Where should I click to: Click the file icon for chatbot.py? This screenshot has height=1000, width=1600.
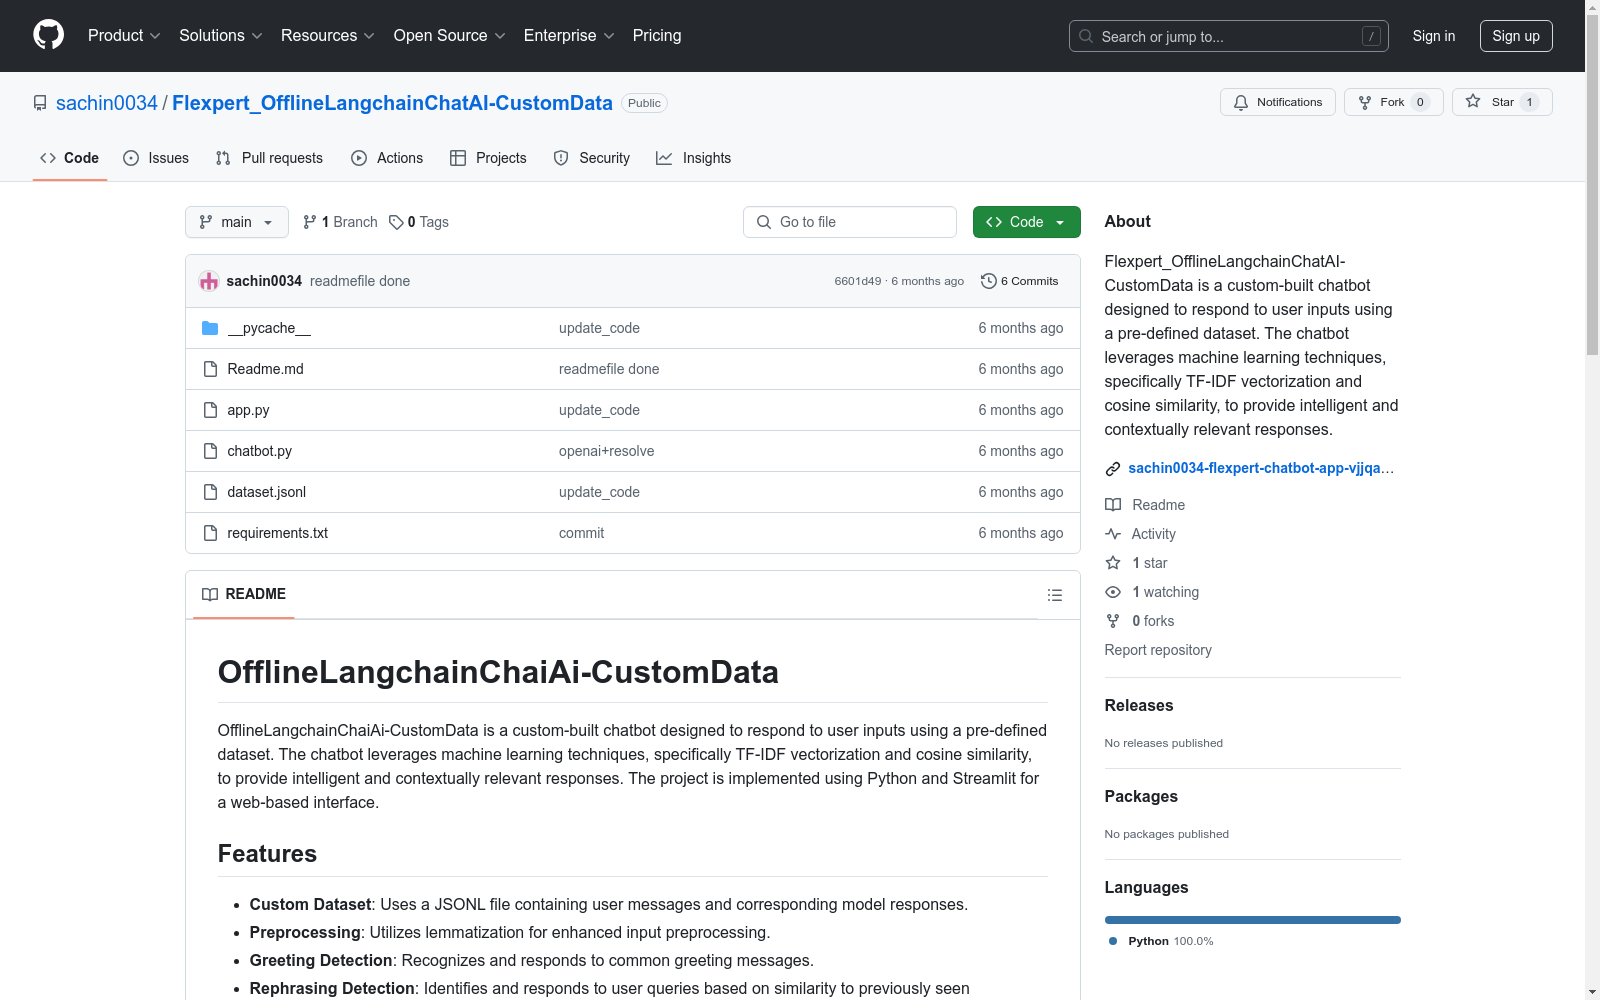[x=210, y=451]
